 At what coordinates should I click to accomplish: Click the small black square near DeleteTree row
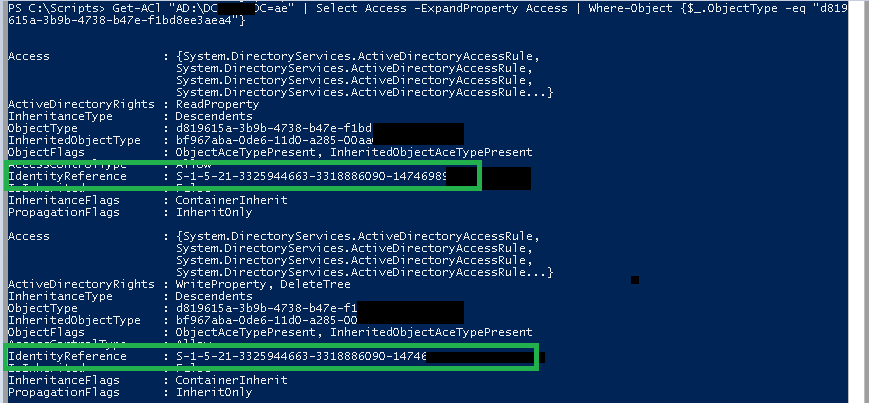(635, 280)
